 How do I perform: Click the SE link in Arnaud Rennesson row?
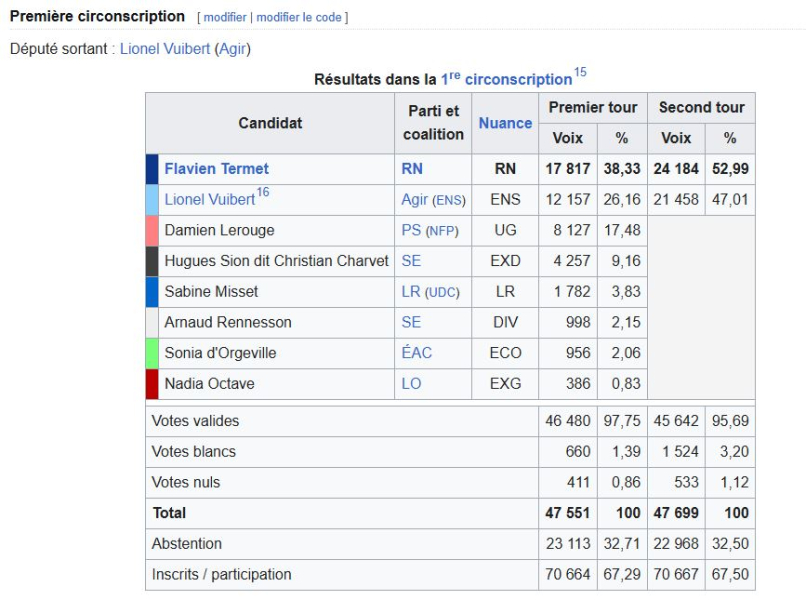point(411,322)
